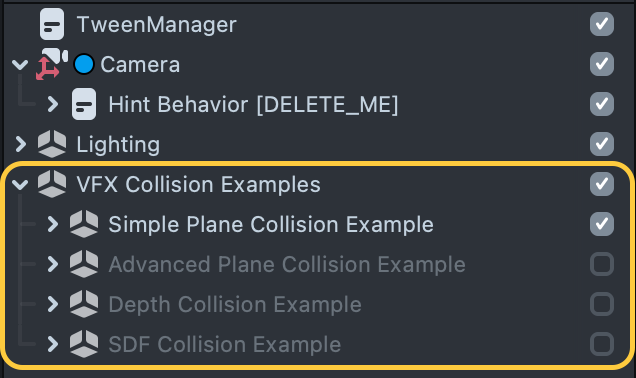Collapse the VFX Collision Examples group
The image size is (636, 378).
pyautogui.click(x=20, y=185)
